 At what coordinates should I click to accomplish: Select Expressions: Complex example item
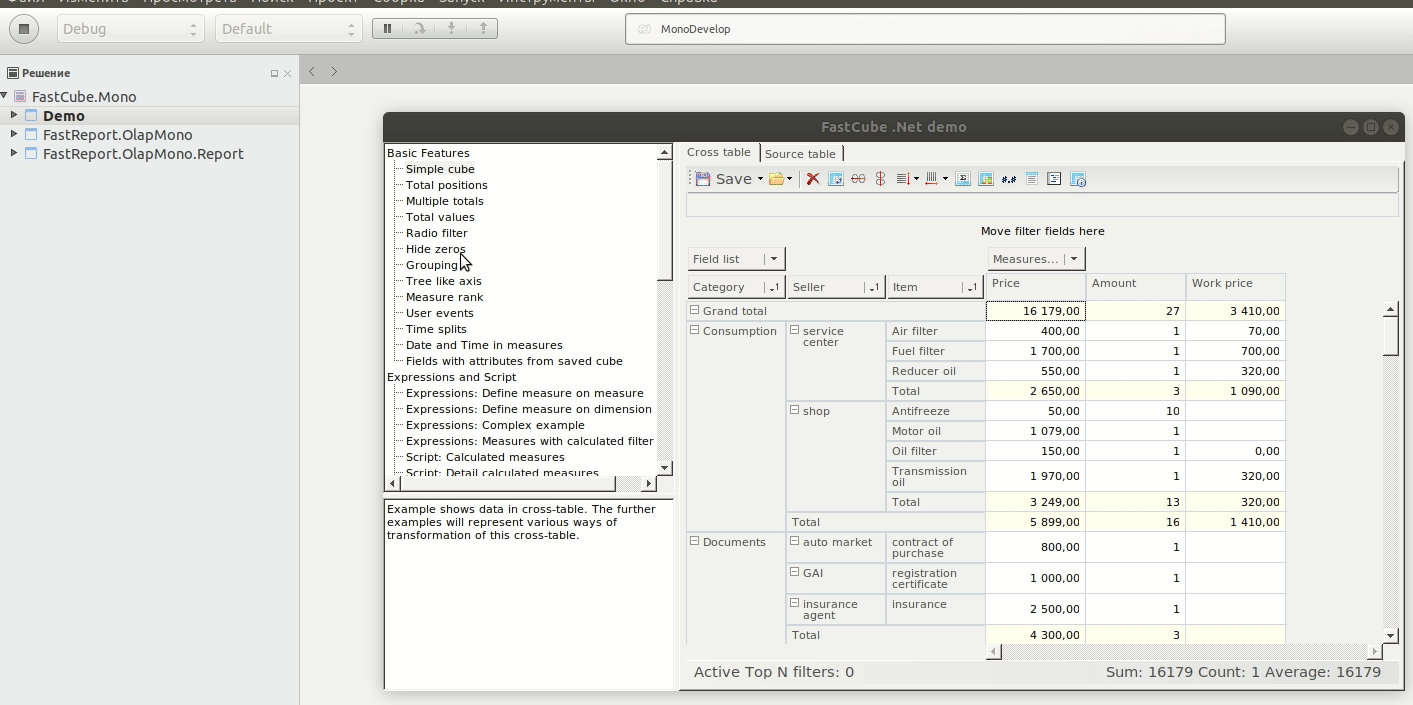pos(495,425)
